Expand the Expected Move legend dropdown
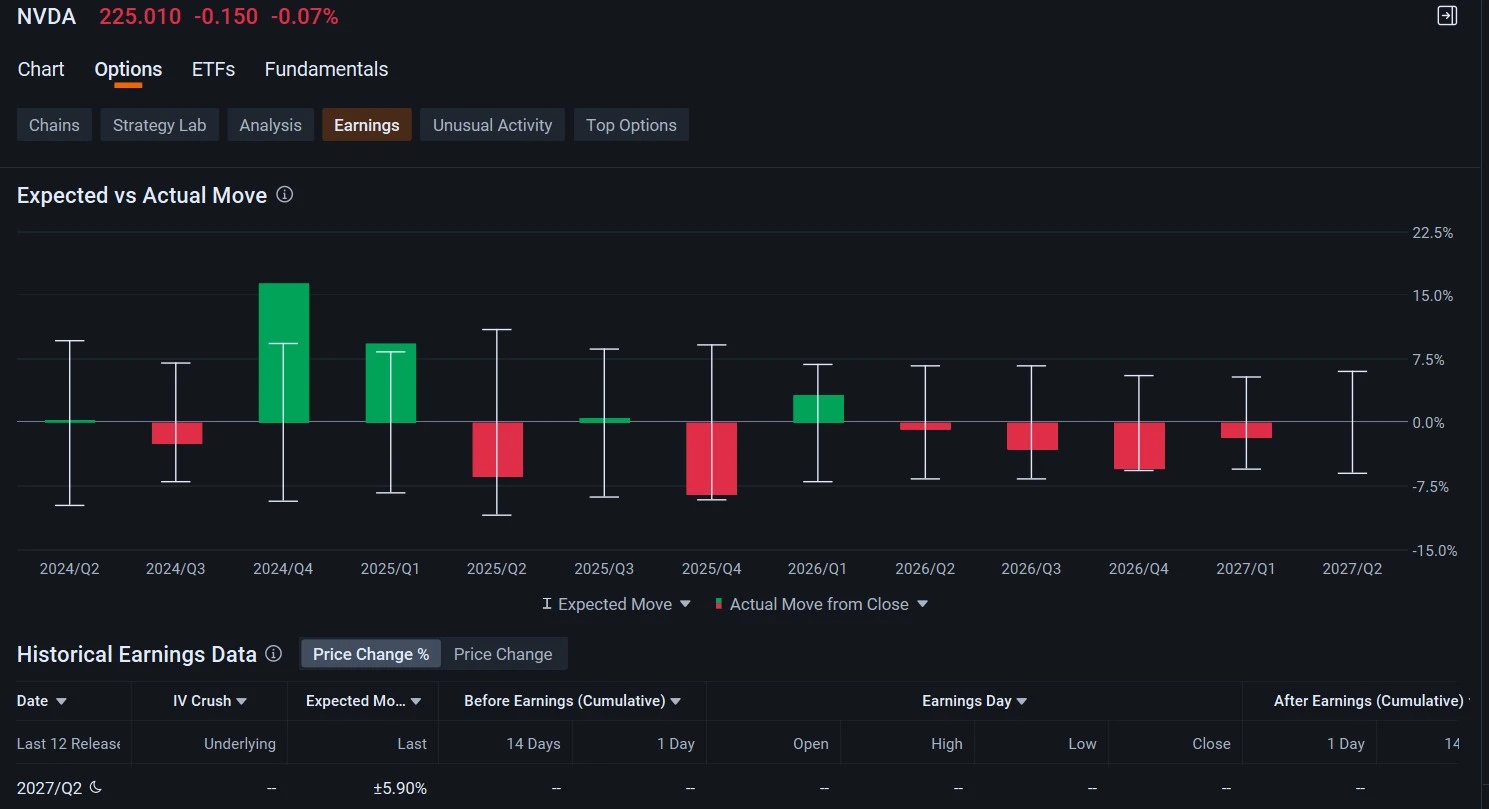The height and width of the screenshot is (809, 1489). point(685,604)
